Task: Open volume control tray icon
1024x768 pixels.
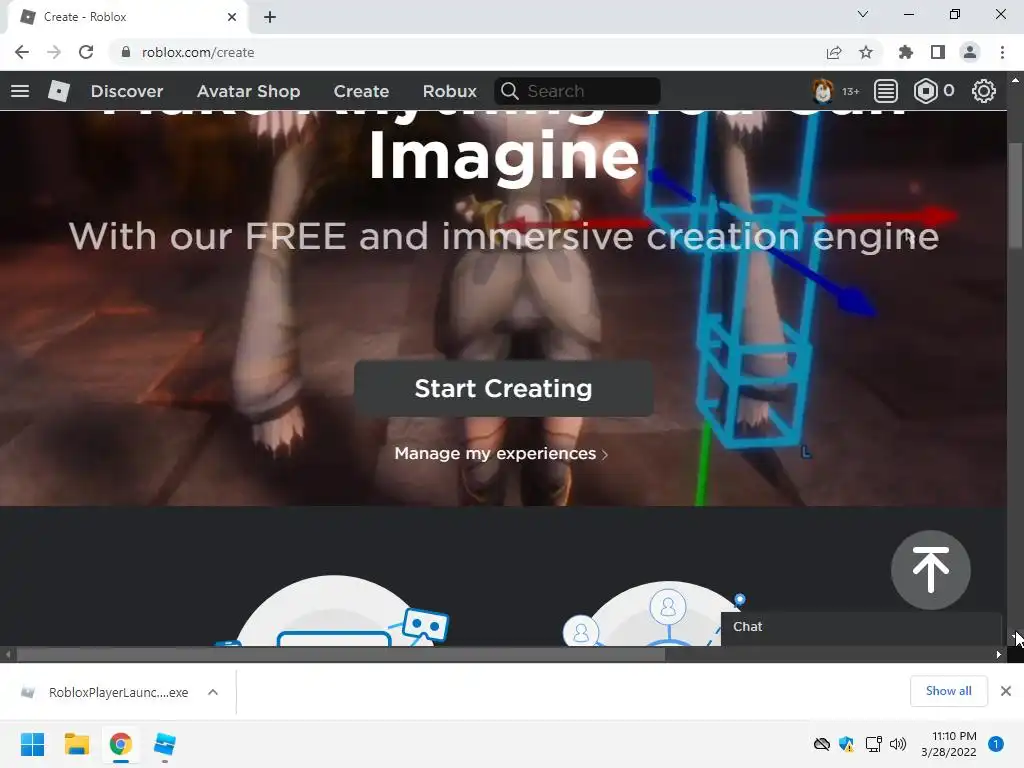Action: point(898,744)
